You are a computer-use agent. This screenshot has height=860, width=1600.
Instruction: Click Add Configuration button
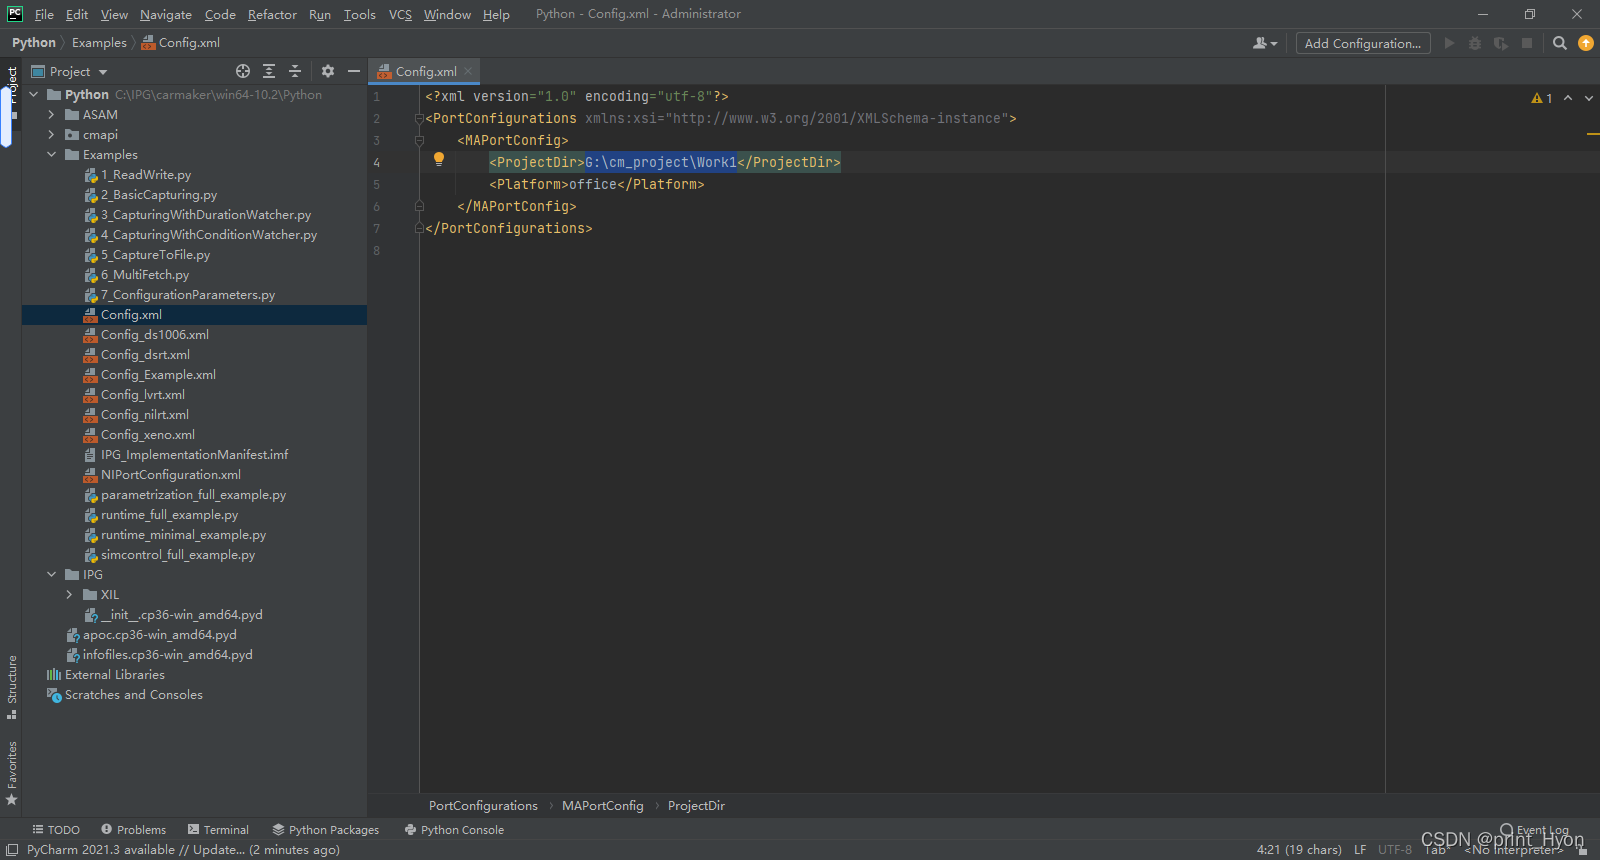(1363, 43)
